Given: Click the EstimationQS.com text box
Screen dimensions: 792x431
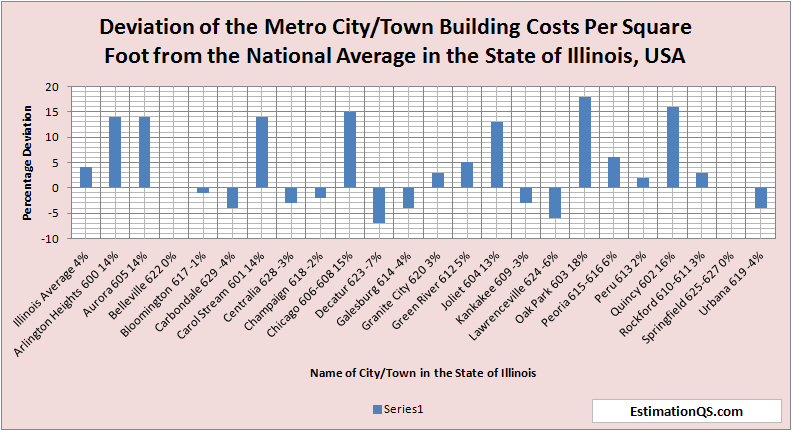Looking at the screenshot, I should (686, 411).
